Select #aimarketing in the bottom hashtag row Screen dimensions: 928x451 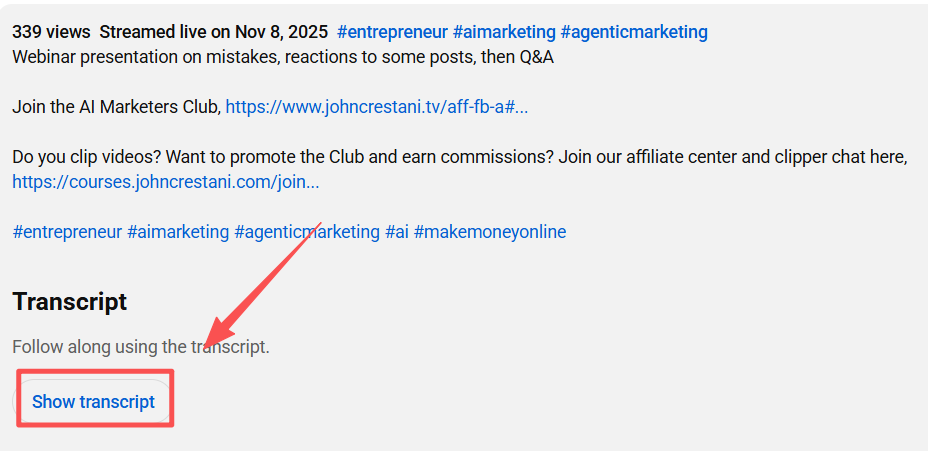coord(178,232)
